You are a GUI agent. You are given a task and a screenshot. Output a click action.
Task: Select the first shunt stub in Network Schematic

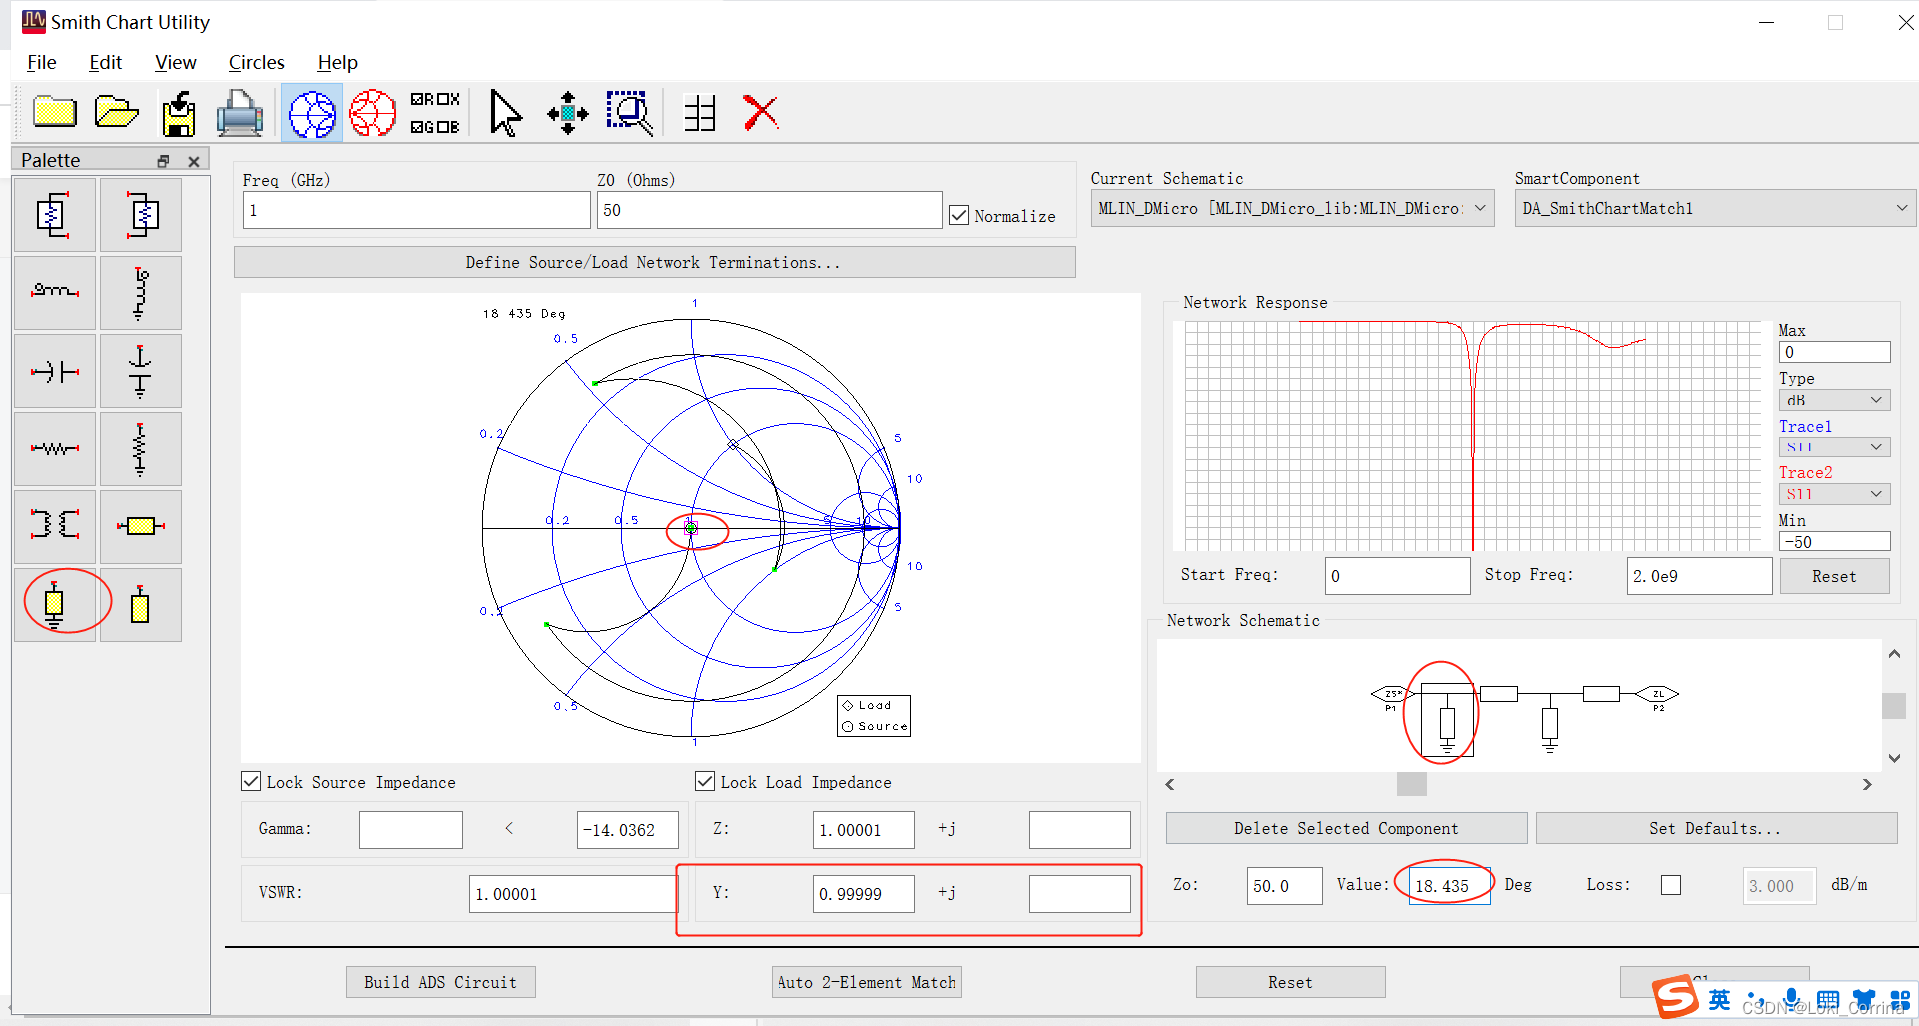click(x=1447, y=722)
